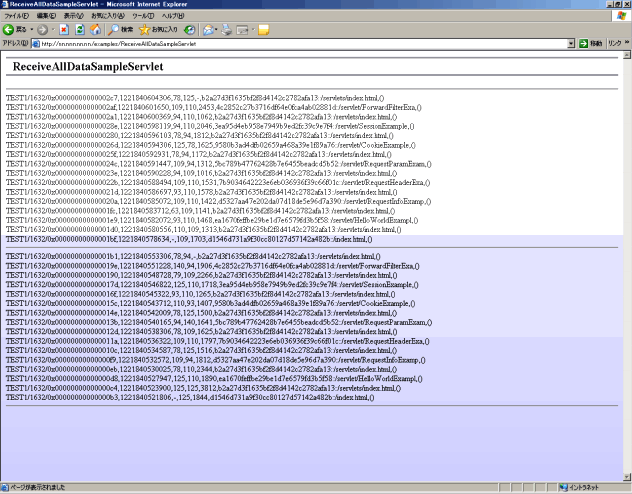Image resolution: width=632 pixels, height=494 pixels.
Task: Open the Tools (ツール) menu
Action: (x=143, y=16)
